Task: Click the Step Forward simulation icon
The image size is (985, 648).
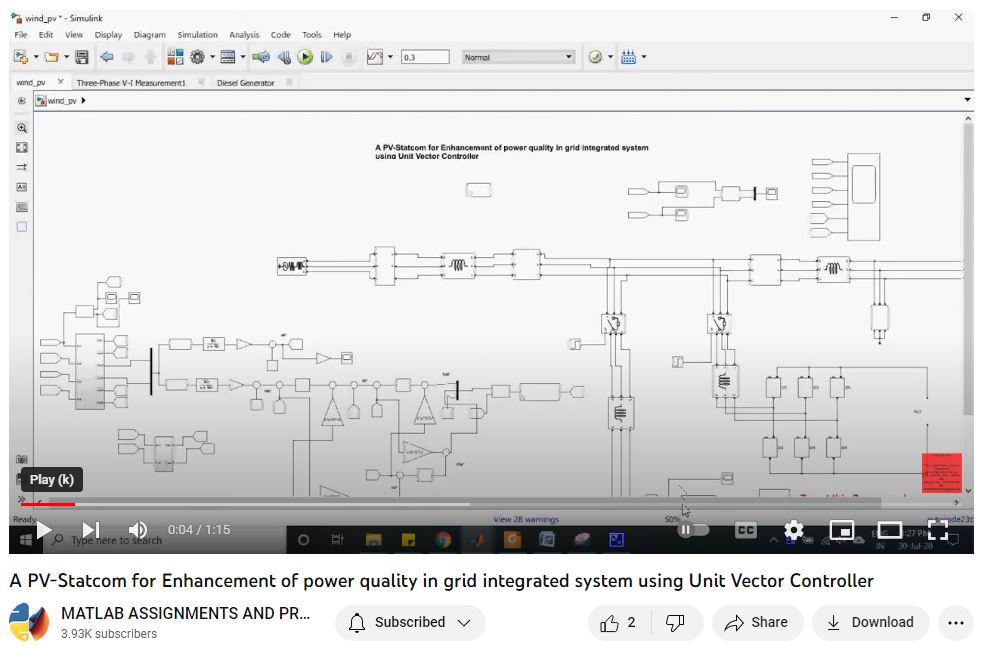Action: (326, 57)
